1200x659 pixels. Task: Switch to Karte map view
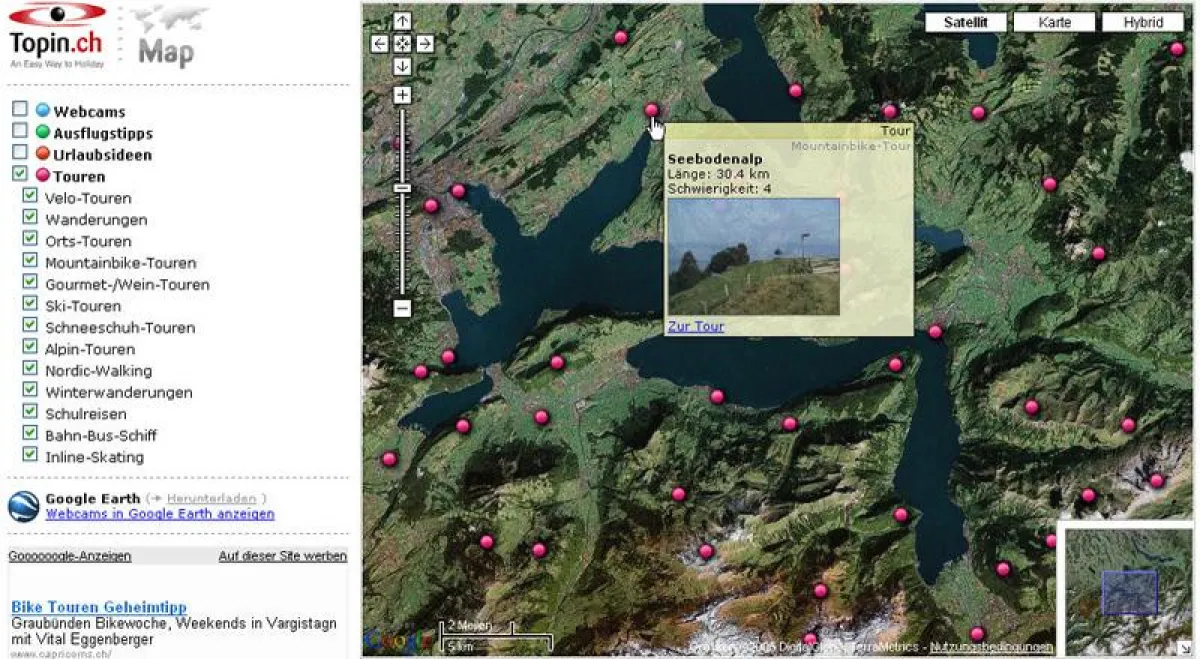(x=1054, y=22)
